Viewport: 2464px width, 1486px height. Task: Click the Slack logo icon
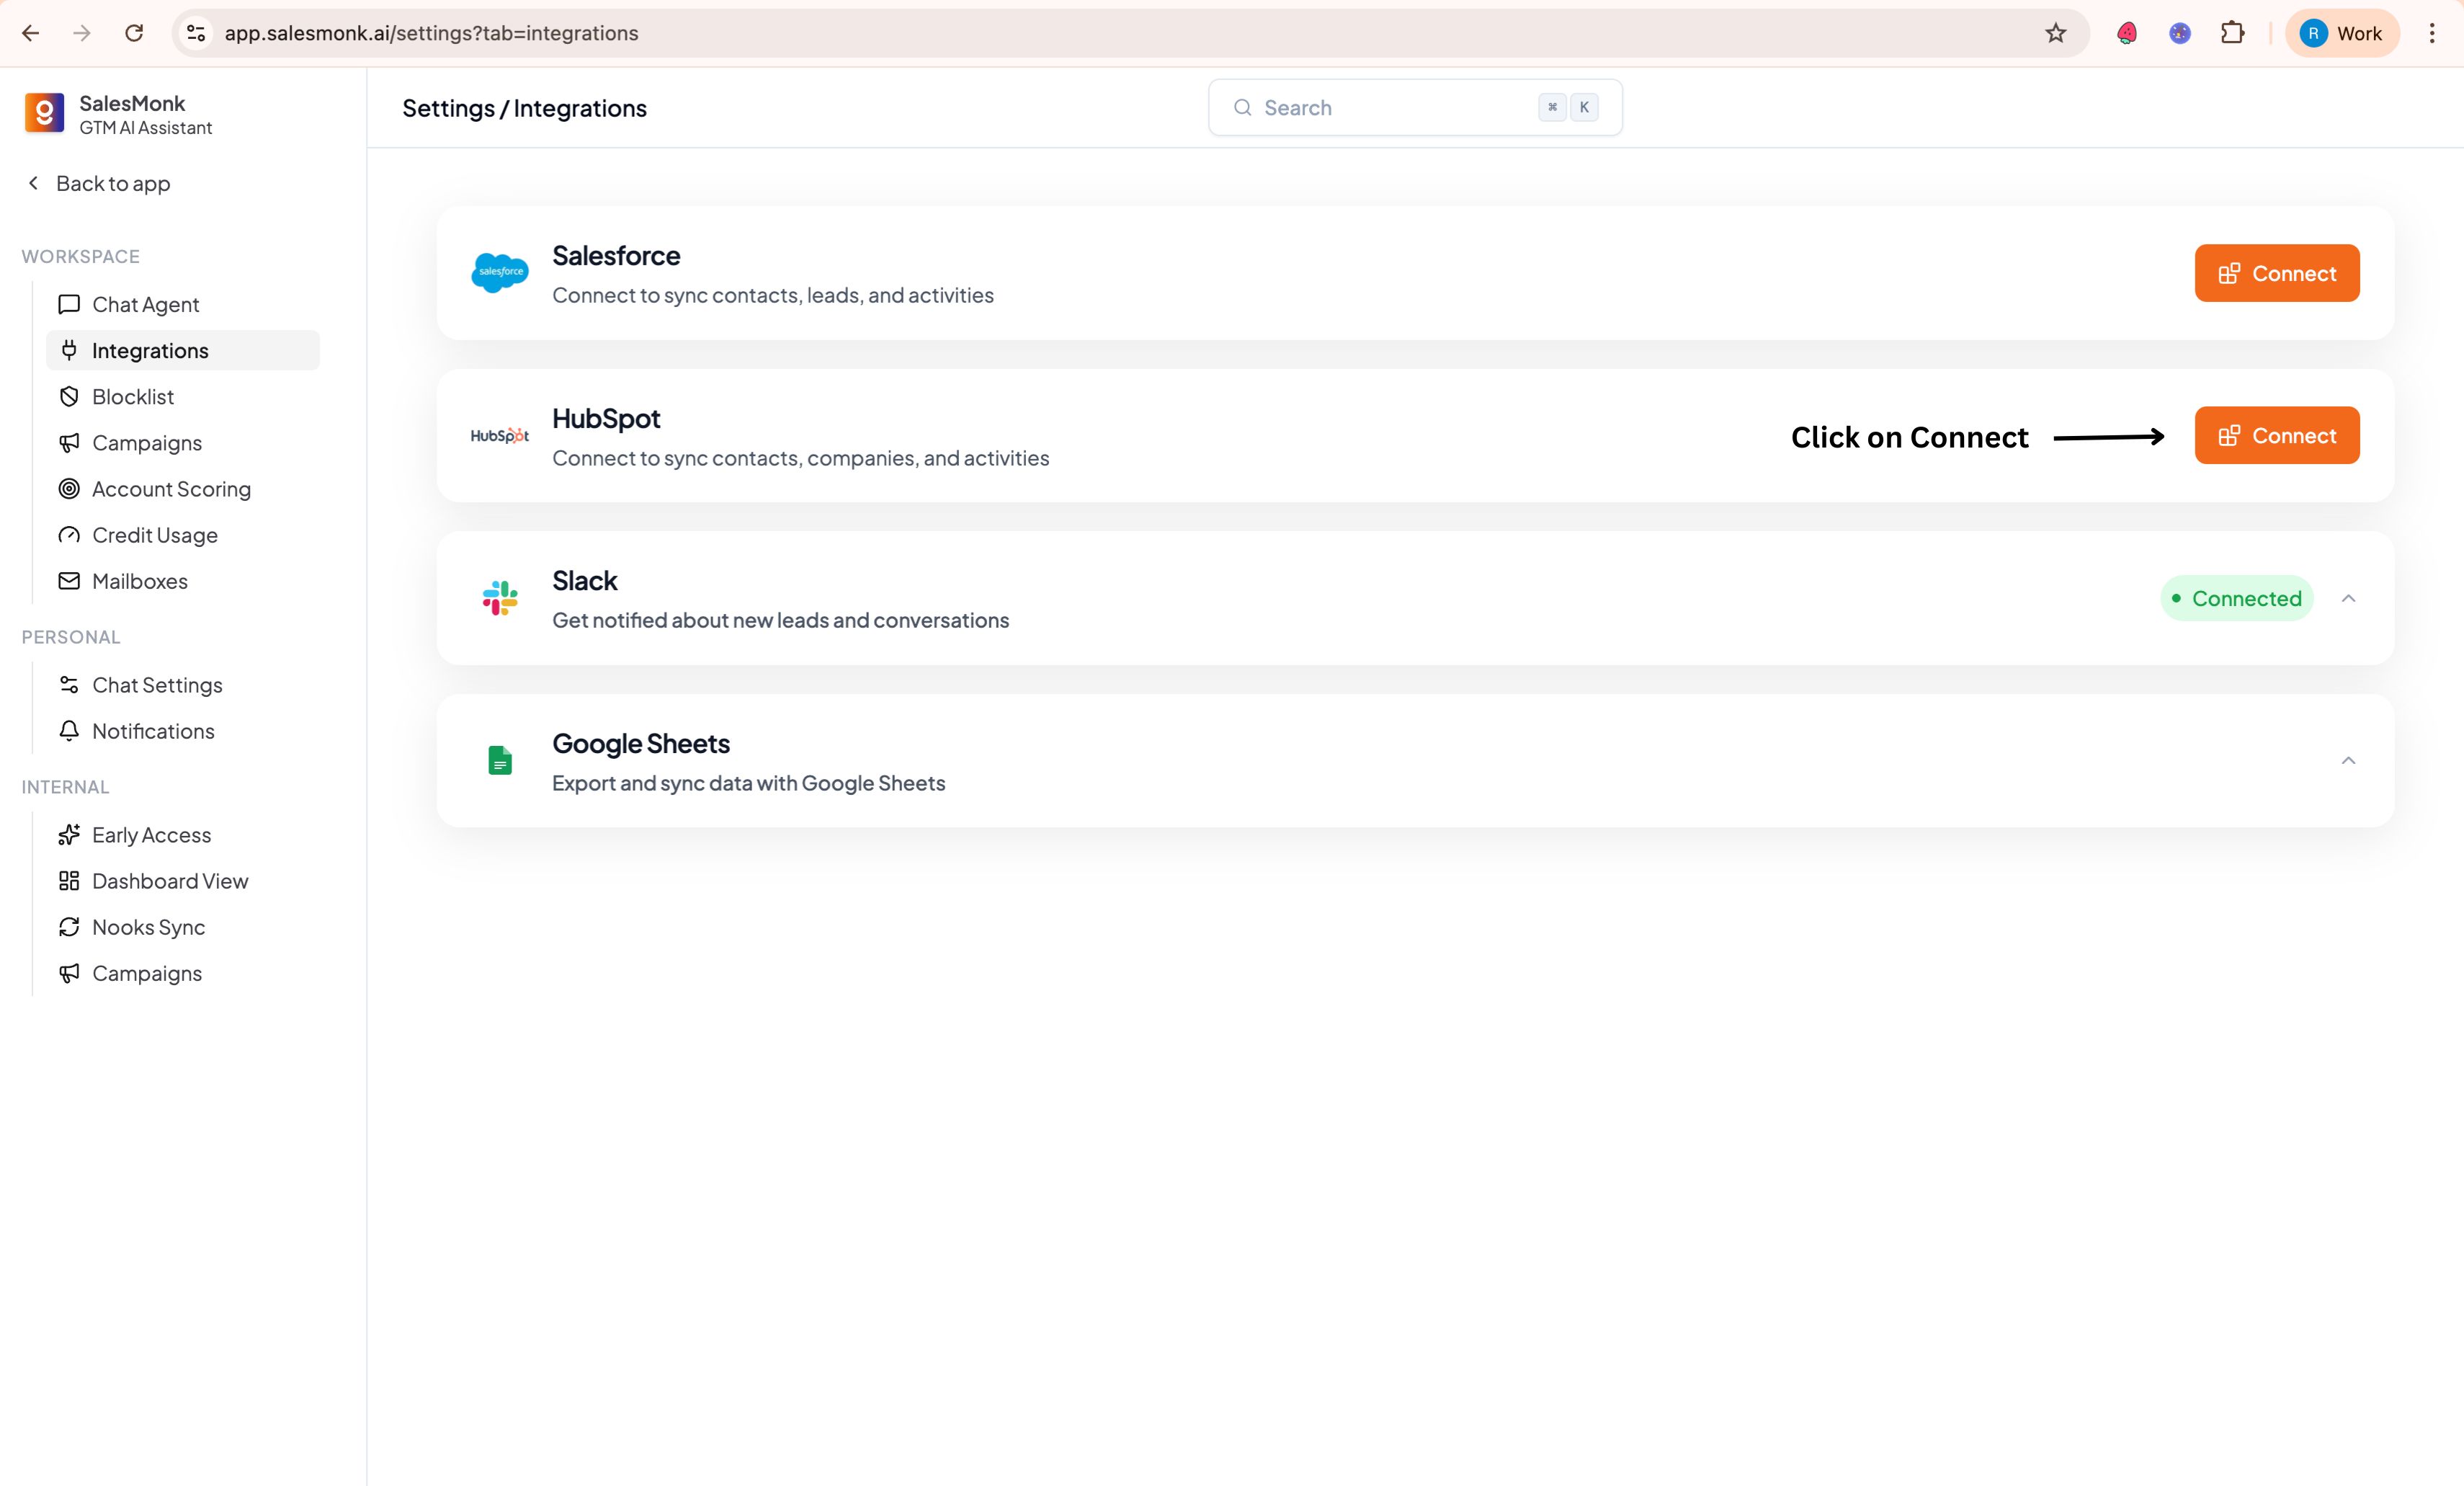pyautogui.click(x=499, y=598)
